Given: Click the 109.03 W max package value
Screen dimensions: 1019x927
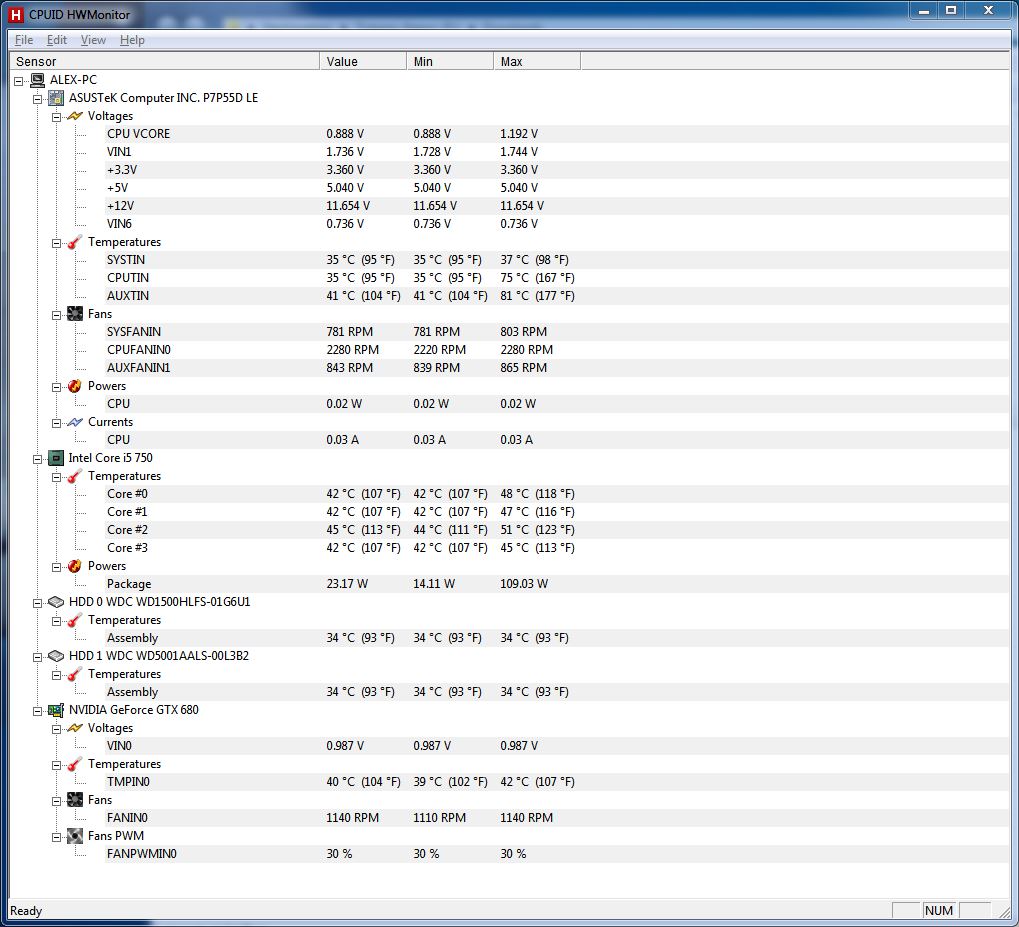Looking at the screenshot, I should (524, 584).
